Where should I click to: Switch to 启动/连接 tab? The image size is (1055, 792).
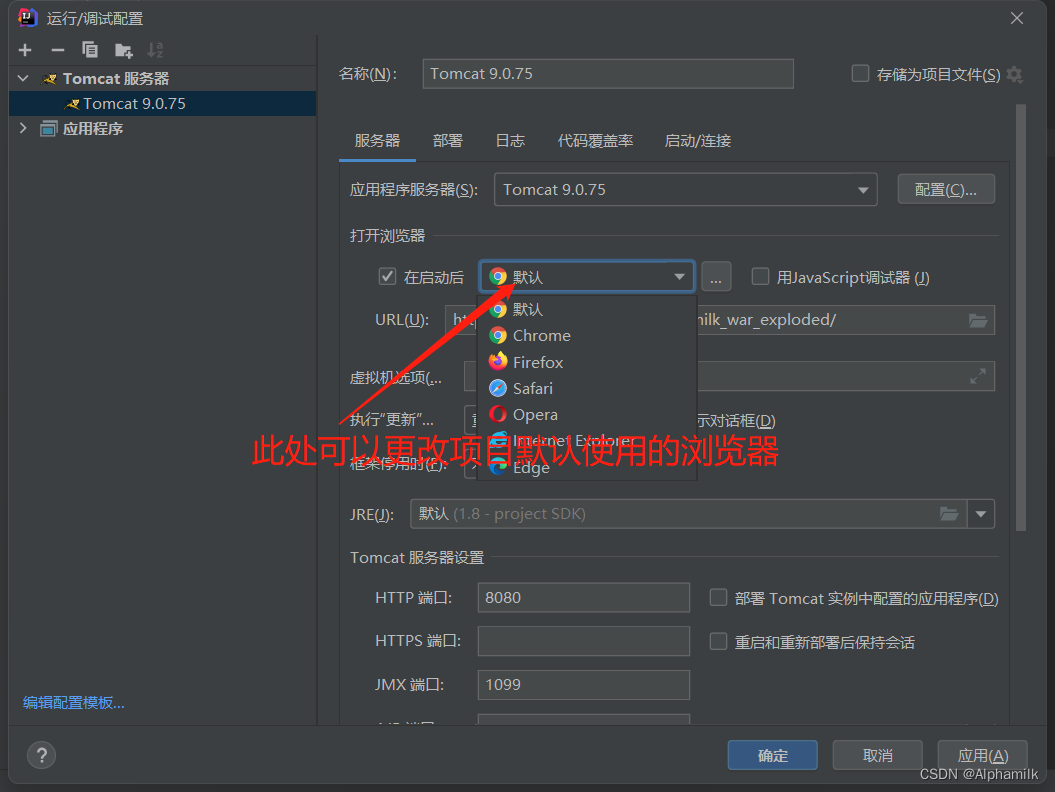tap(698, 141)
